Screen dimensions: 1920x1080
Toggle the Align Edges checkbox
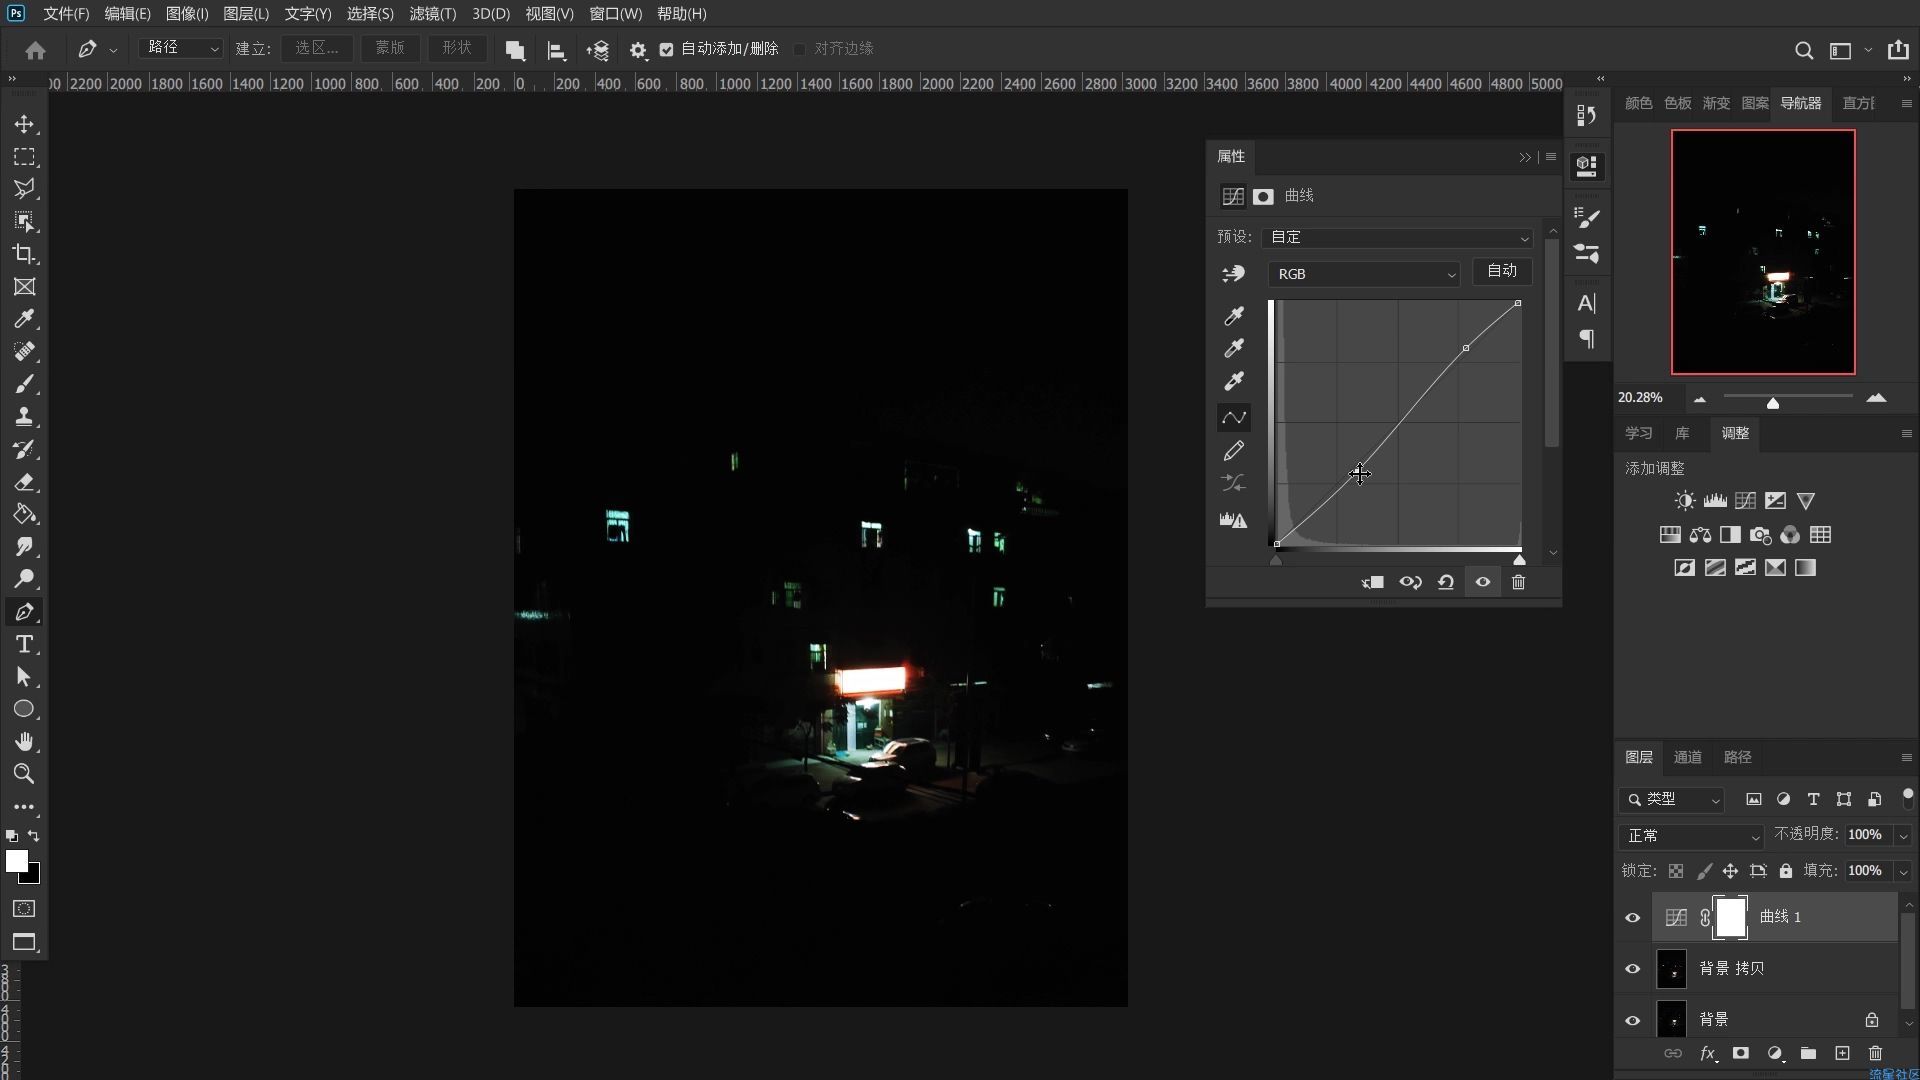(x=799, y=49)
